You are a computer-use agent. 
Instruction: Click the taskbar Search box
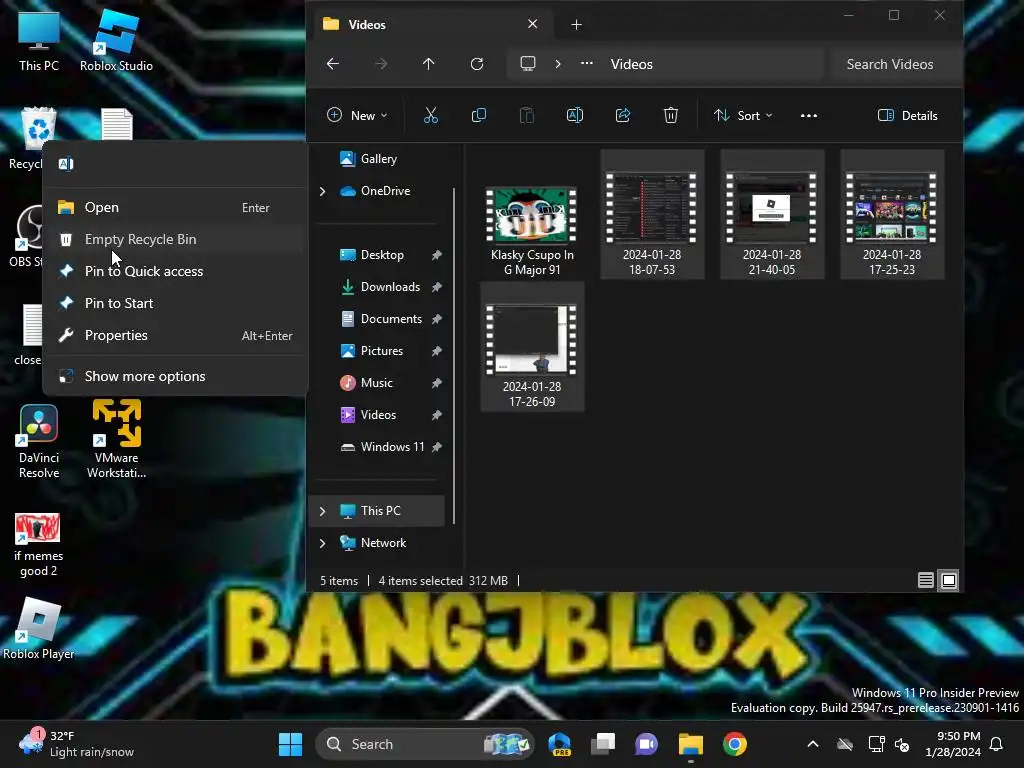point(424,744)
